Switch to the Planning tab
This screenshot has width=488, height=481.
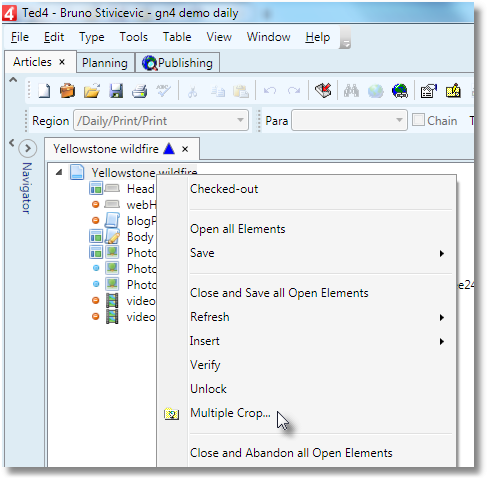pyautogui.click(x=105, y=63)
